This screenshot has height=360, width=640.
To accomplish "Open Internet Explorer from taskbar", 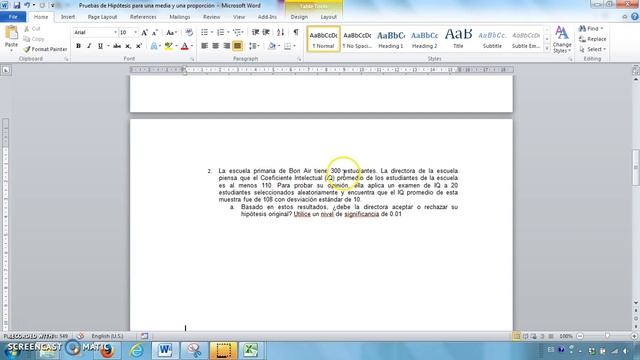I will pos(136,350).
